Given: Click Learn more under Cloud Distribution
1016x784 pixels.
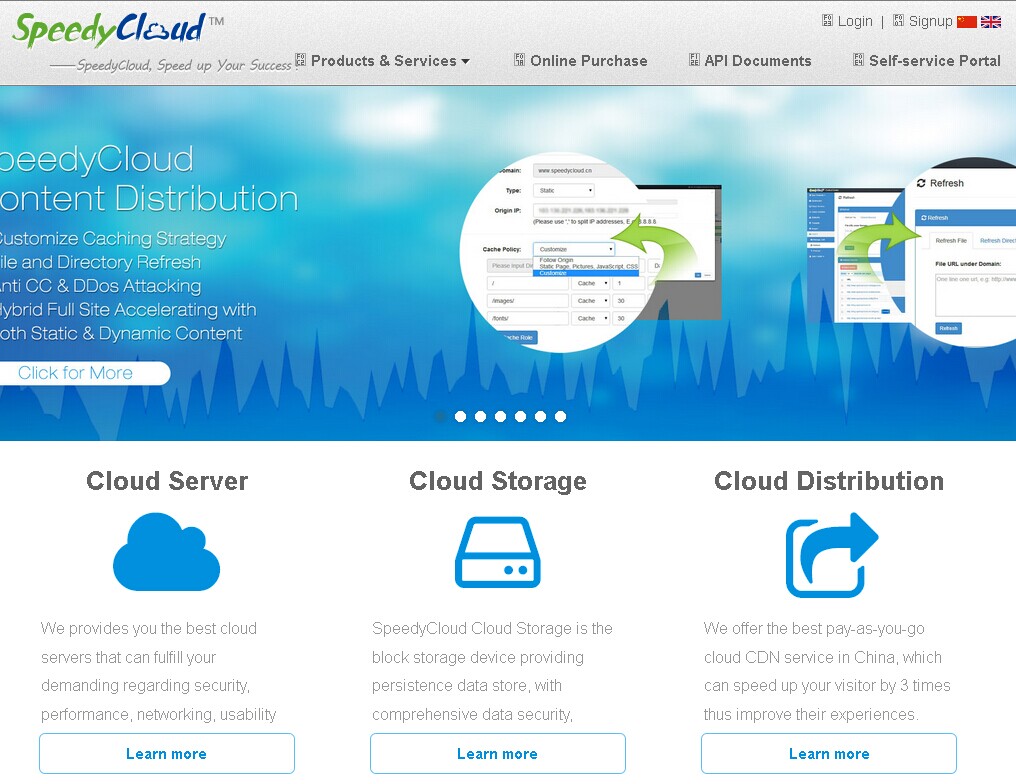Looking at the screenshot, I should pyautogui.click(x=829, y=754).
